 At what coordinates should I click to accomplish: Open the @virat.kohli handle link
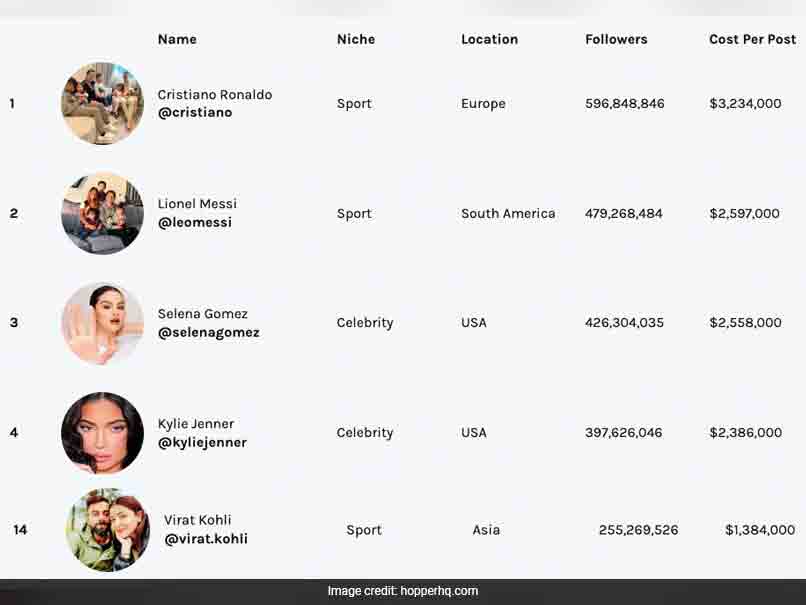[206, 539]
